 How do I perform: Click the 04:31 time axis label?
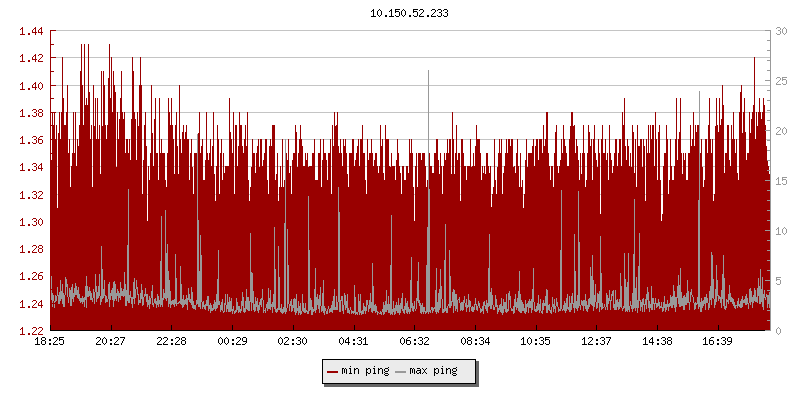click(x=354, y=341)
